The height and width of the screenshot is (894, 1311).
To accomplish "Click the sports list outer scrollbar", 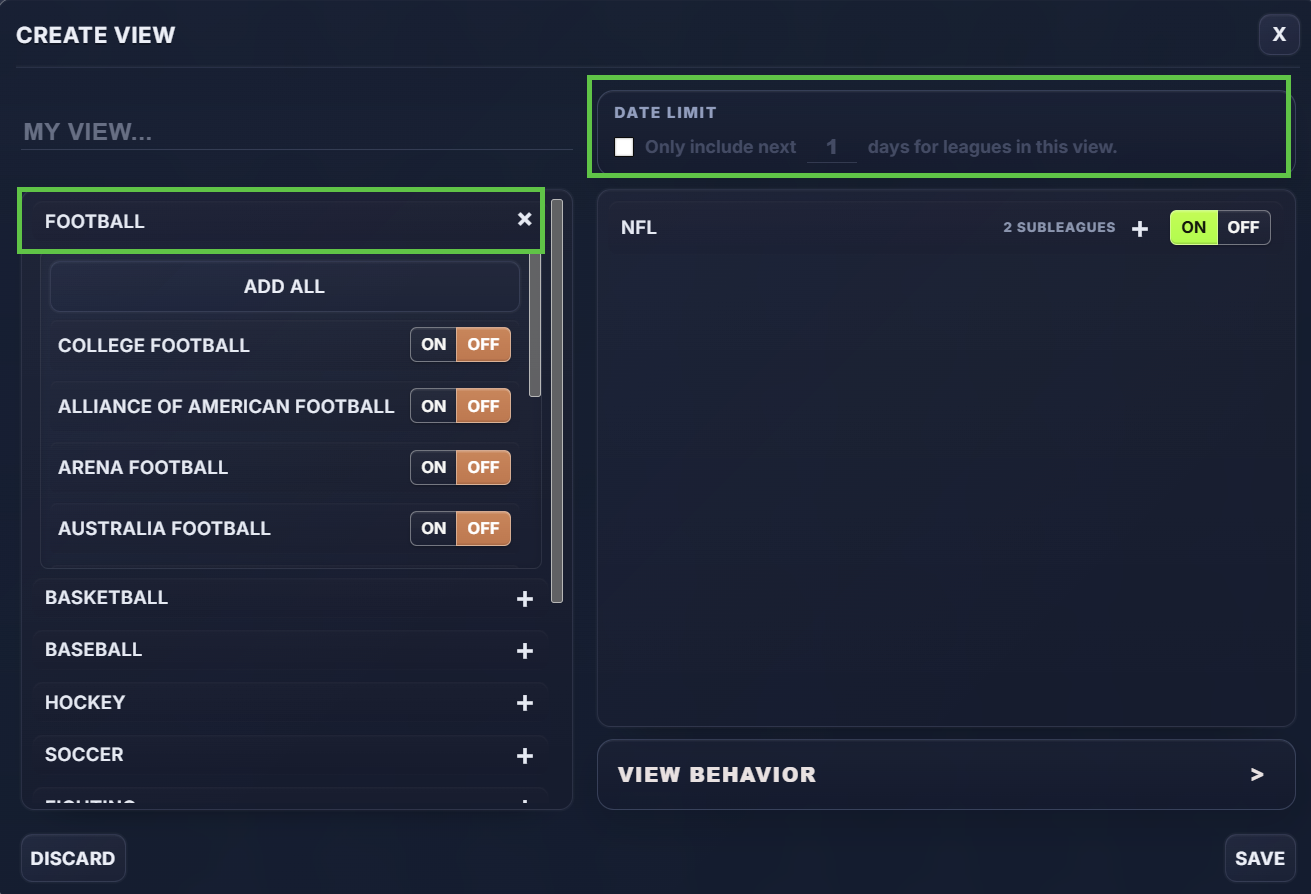I will [557, 401].
